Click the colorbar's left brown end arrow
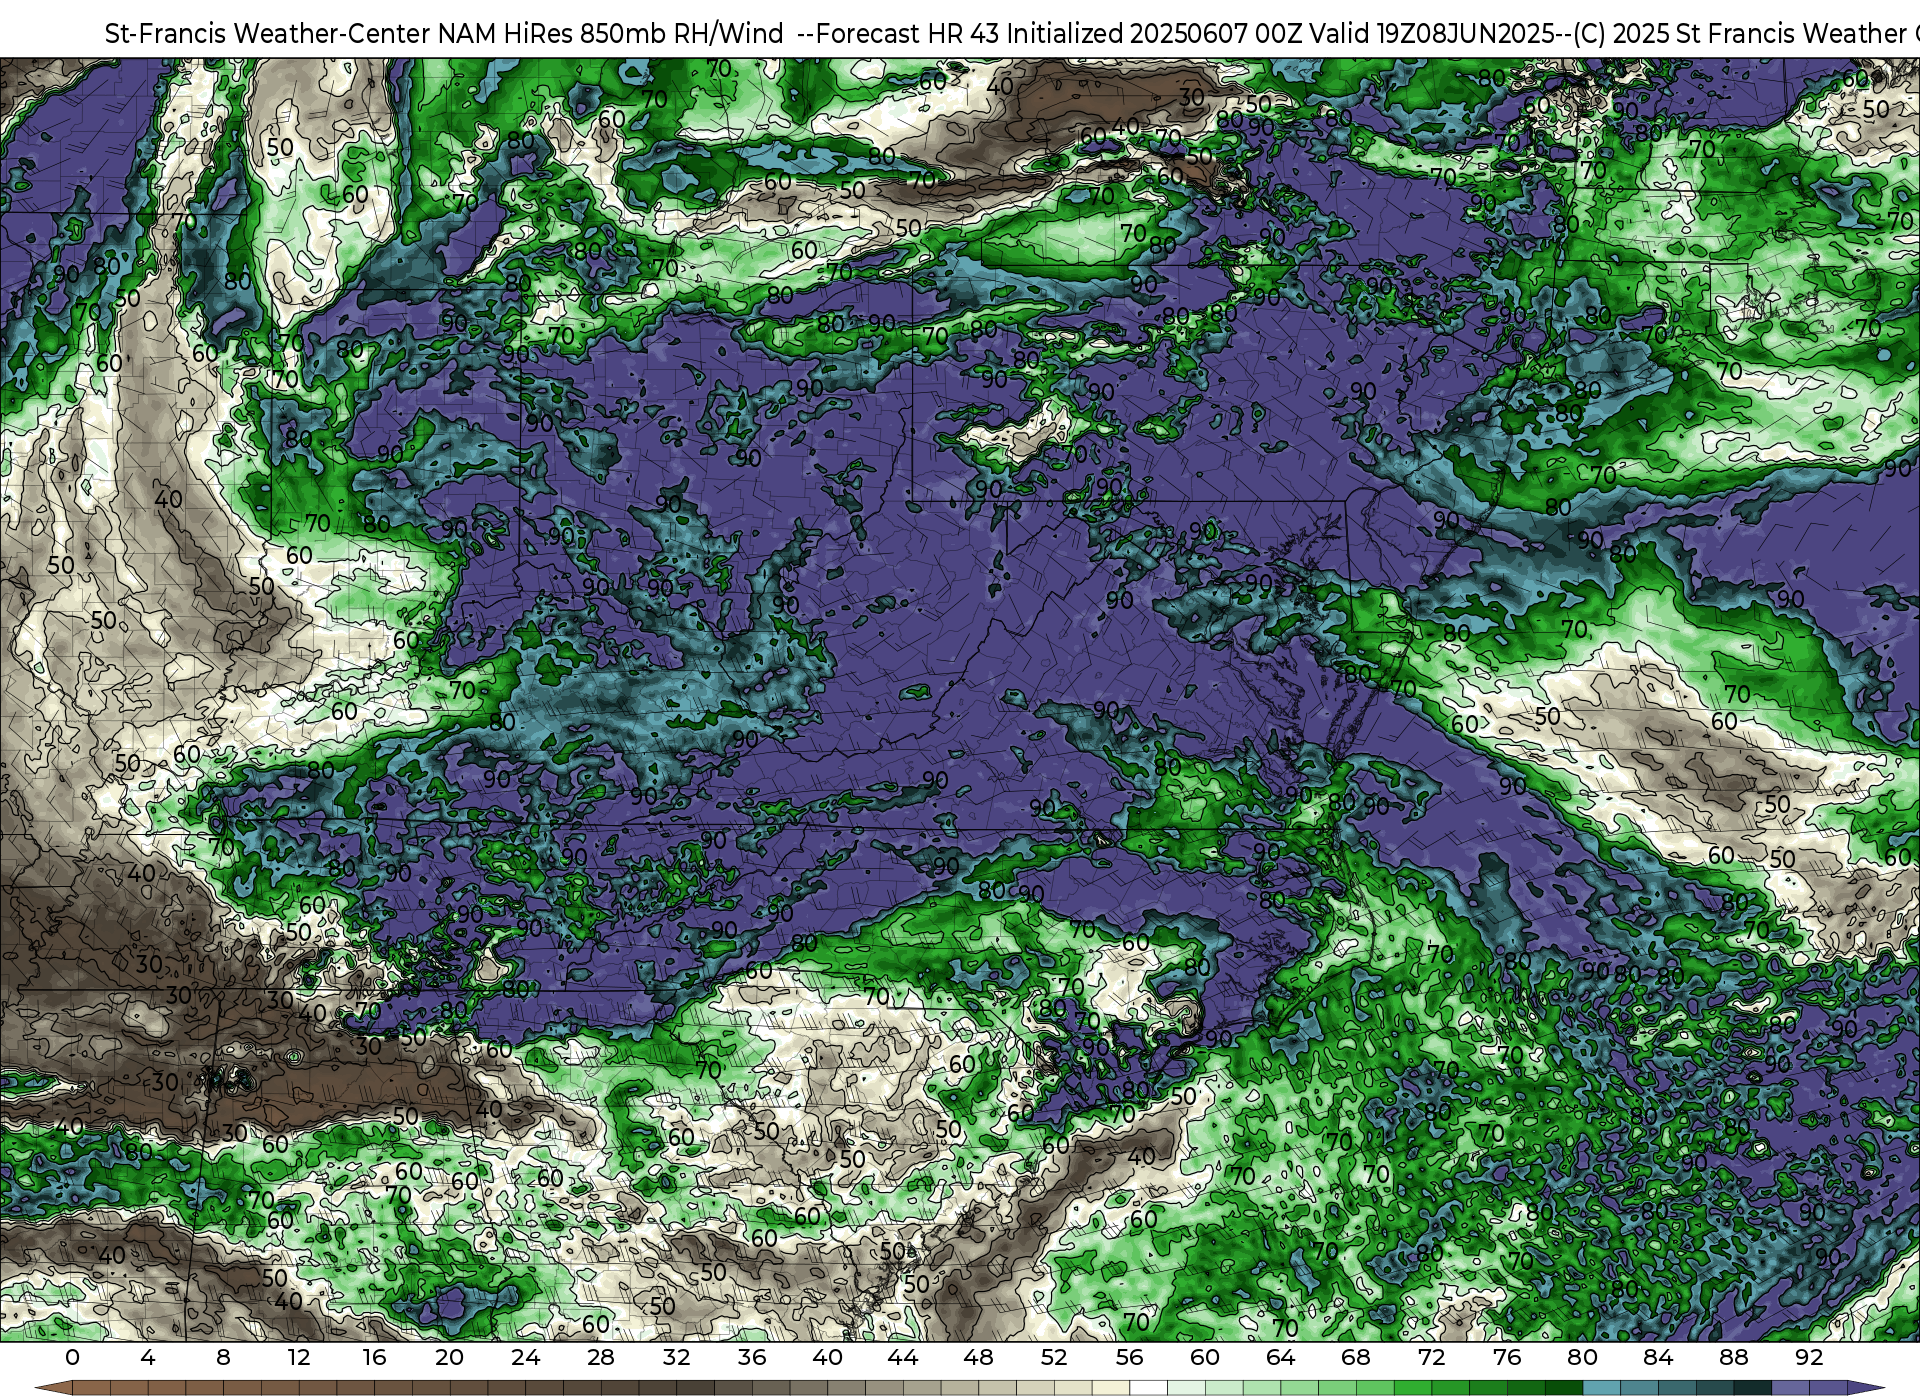This screenshot has width=1920, height=1400. point(52,1388)
